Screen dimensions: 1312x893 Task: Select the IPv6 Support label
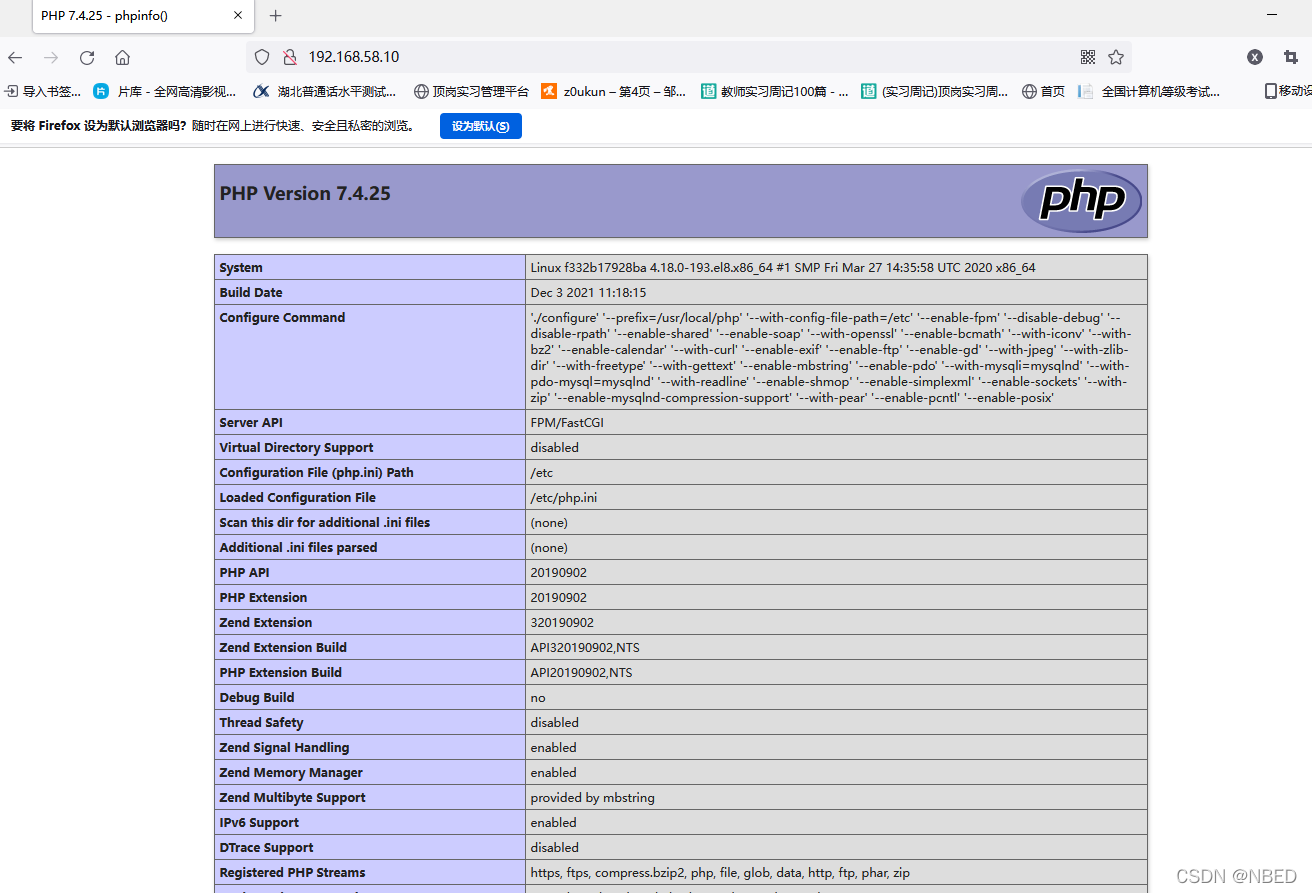[260, 823]
